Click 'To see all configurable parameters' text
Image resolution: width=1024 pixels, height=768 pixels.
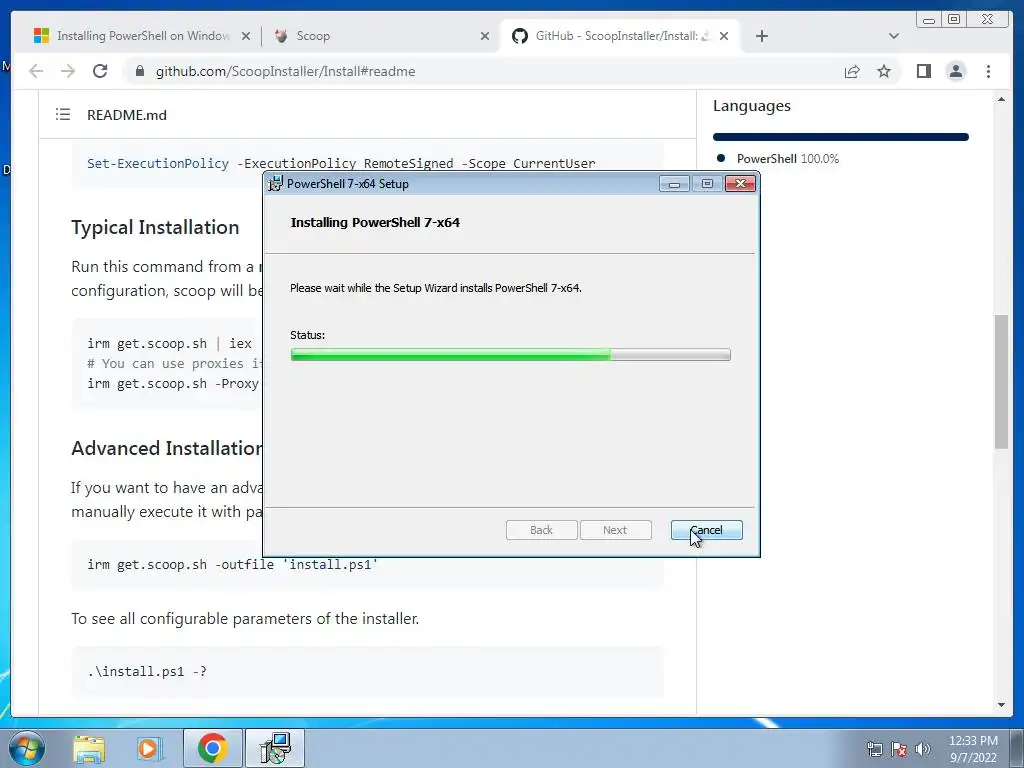click(245, 618)
